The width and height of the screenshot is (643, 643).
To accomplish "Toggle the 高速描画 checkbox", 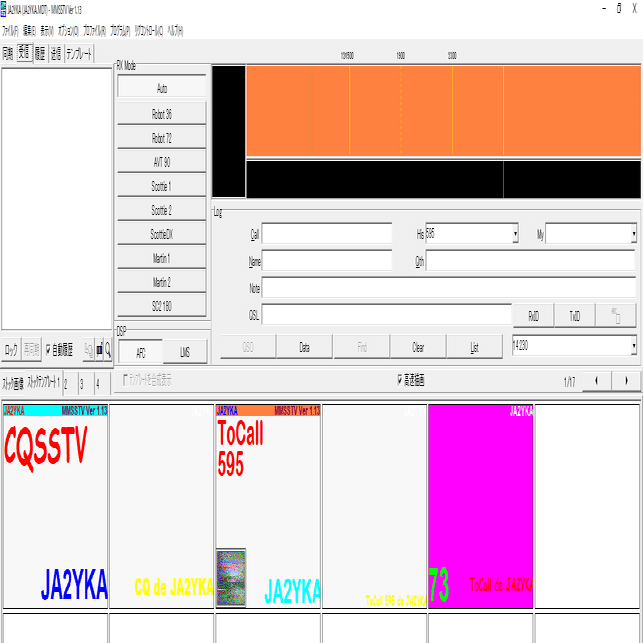I will 411,380.
